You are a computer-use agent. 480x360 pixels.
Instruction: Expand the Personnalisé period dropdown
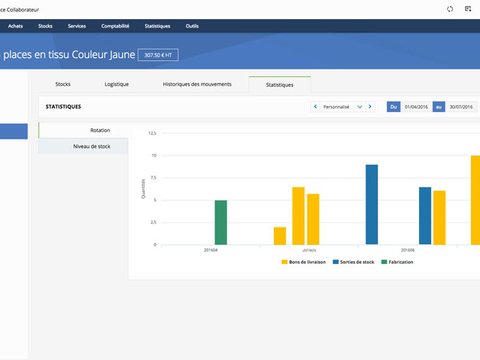tap(342, 107)
